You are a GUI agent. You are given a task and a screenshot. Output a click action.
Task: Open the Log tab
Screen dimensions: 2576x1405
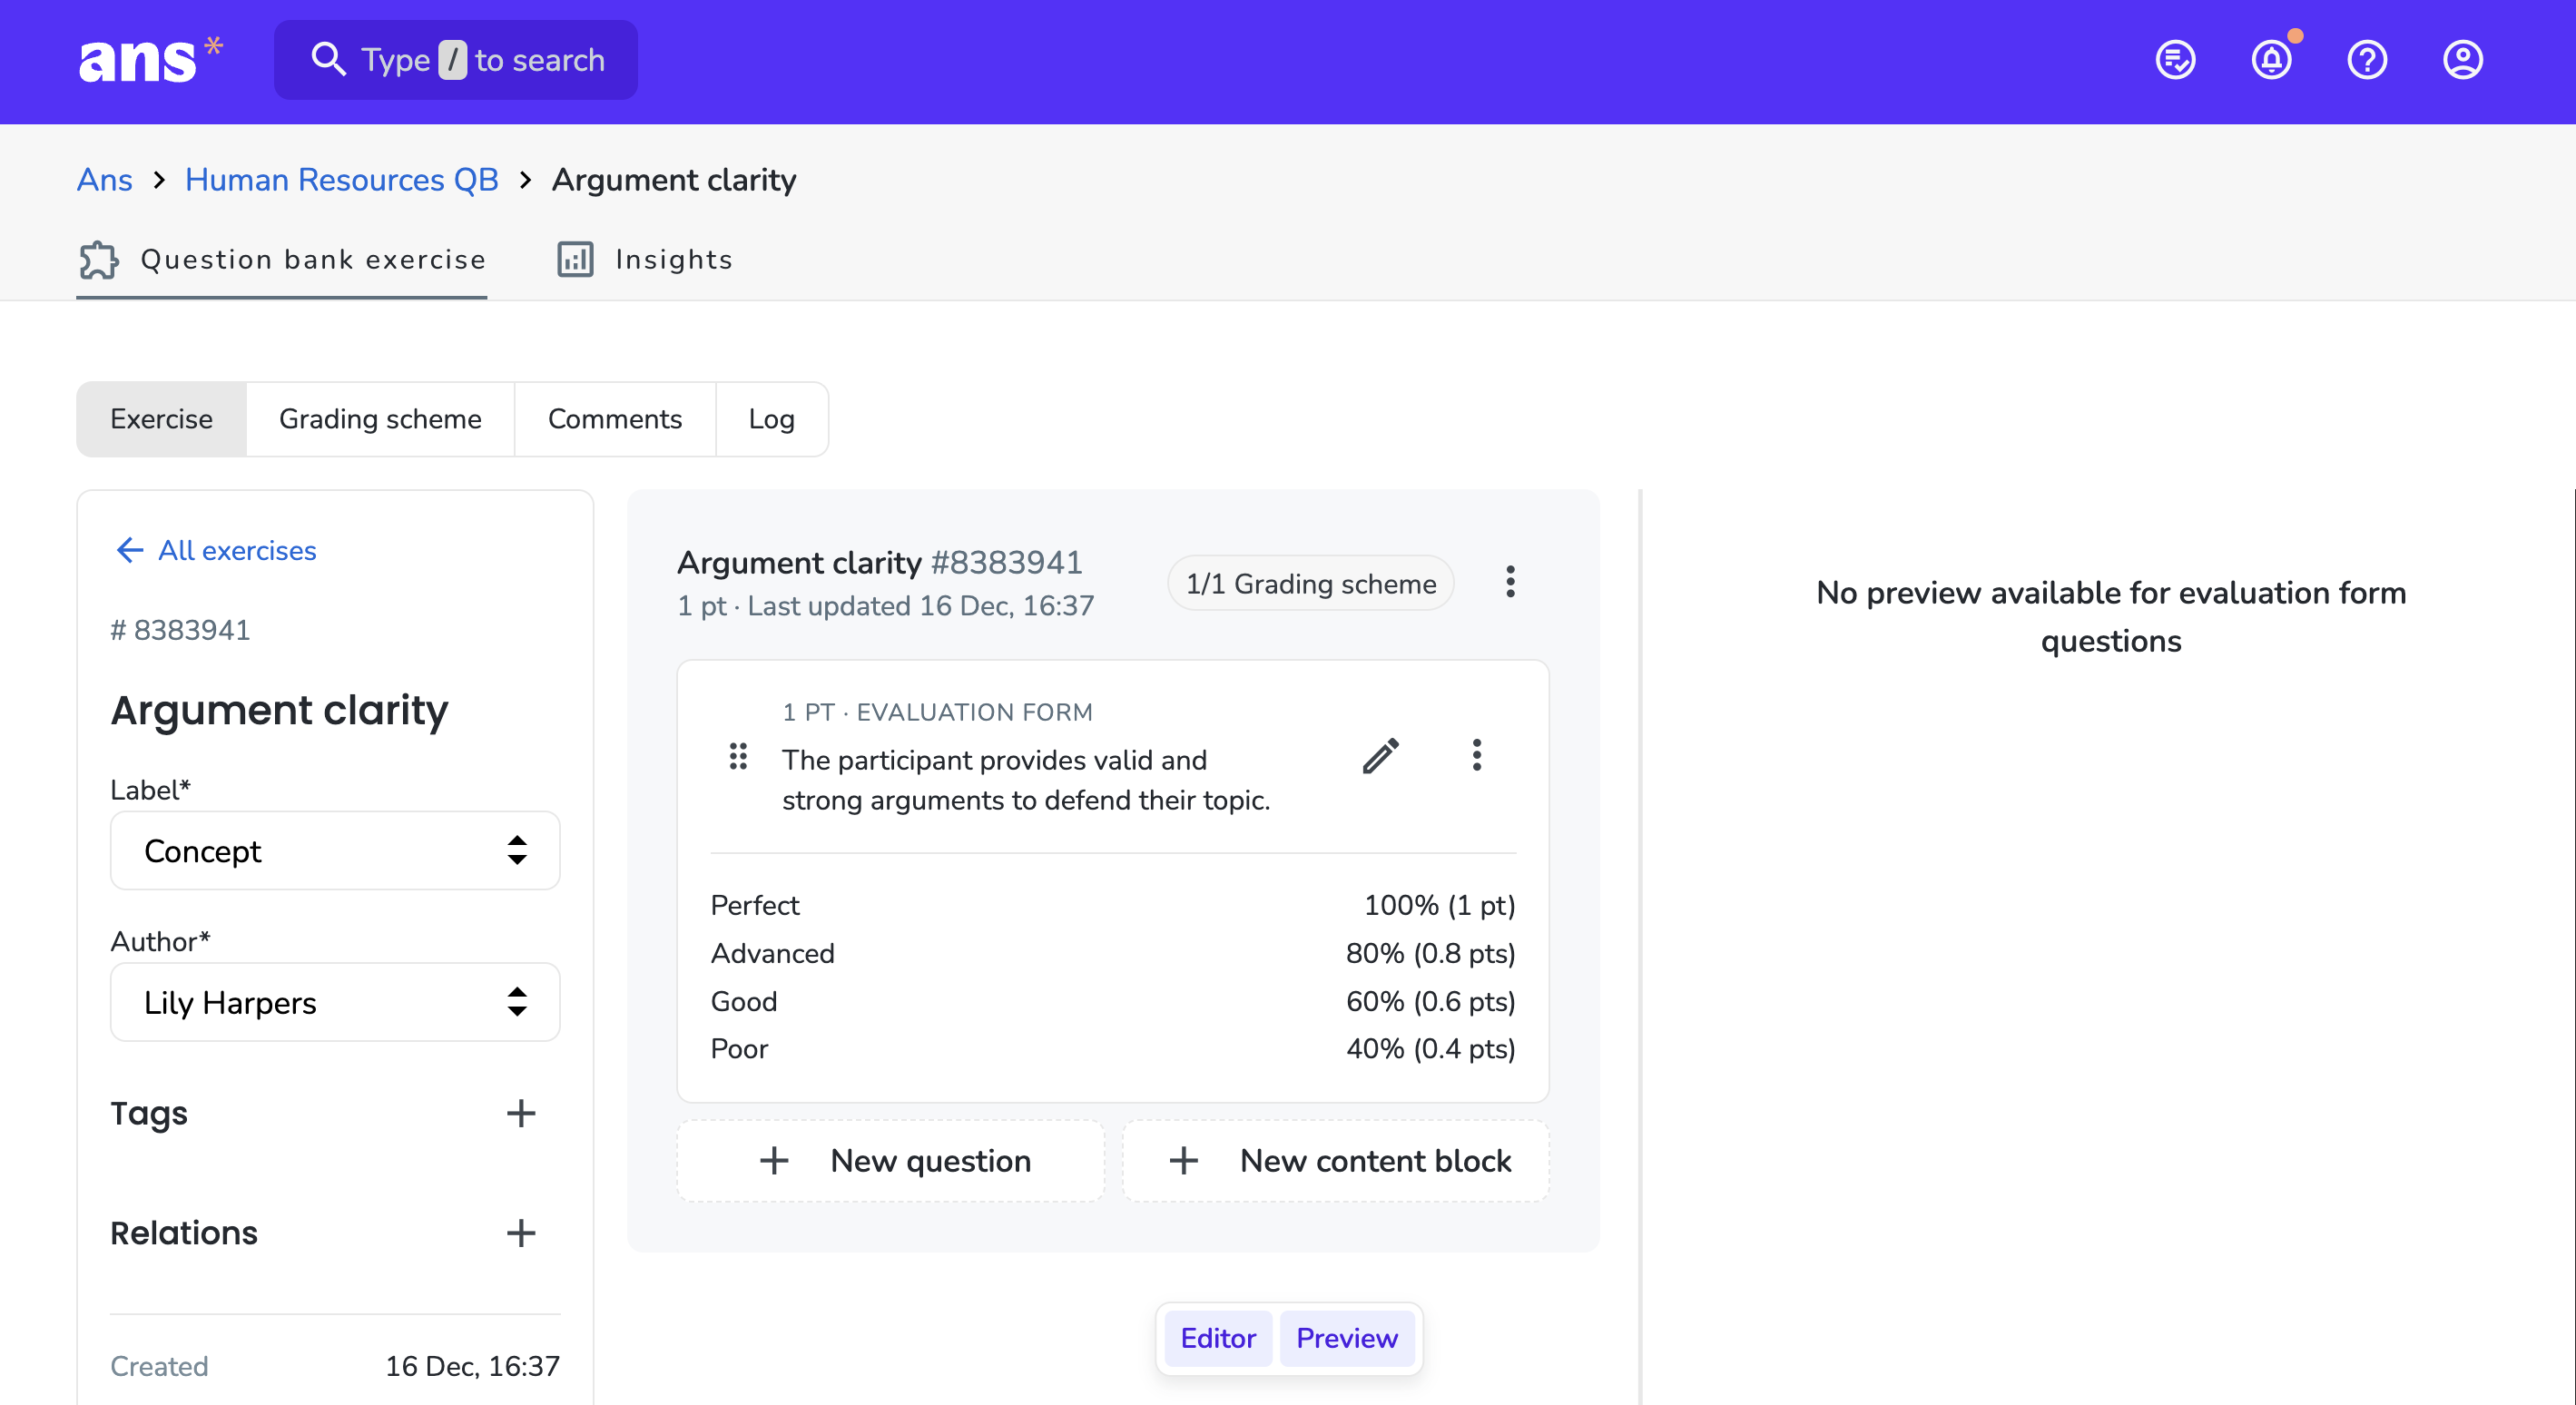(772, 419)
